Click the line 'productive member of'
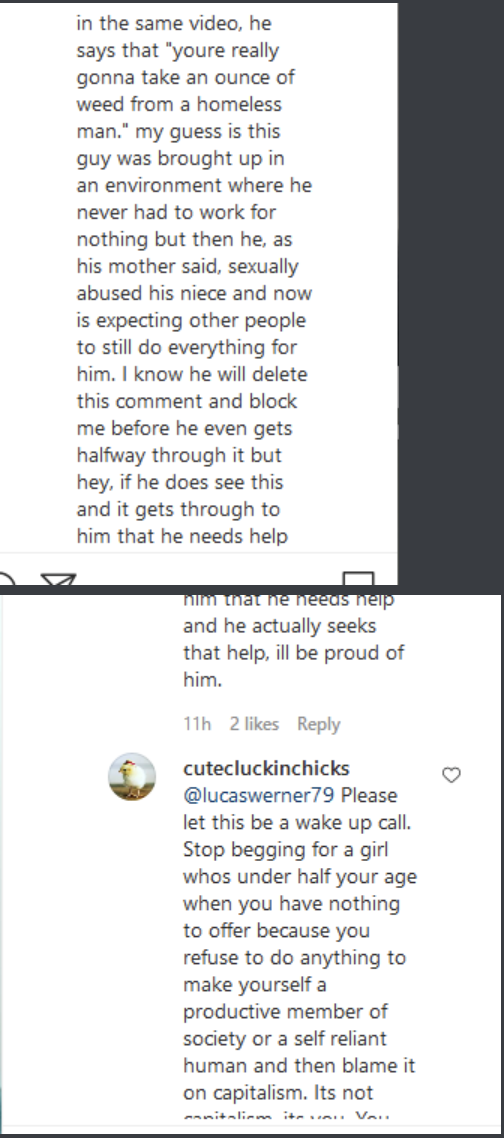 point(285,1011)
